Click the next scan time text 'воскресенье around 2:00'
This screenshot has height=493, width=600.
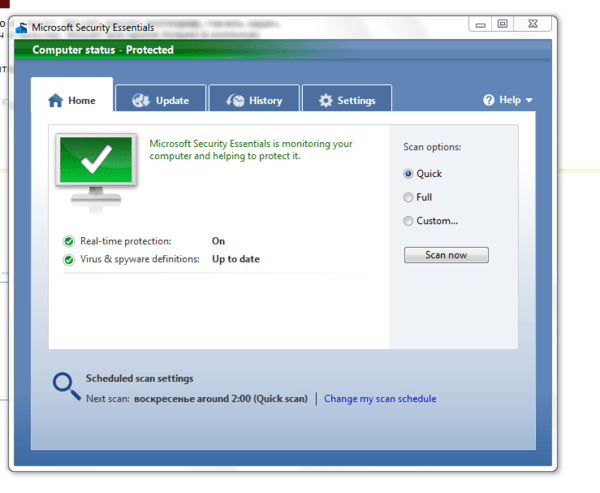[192, 399]
